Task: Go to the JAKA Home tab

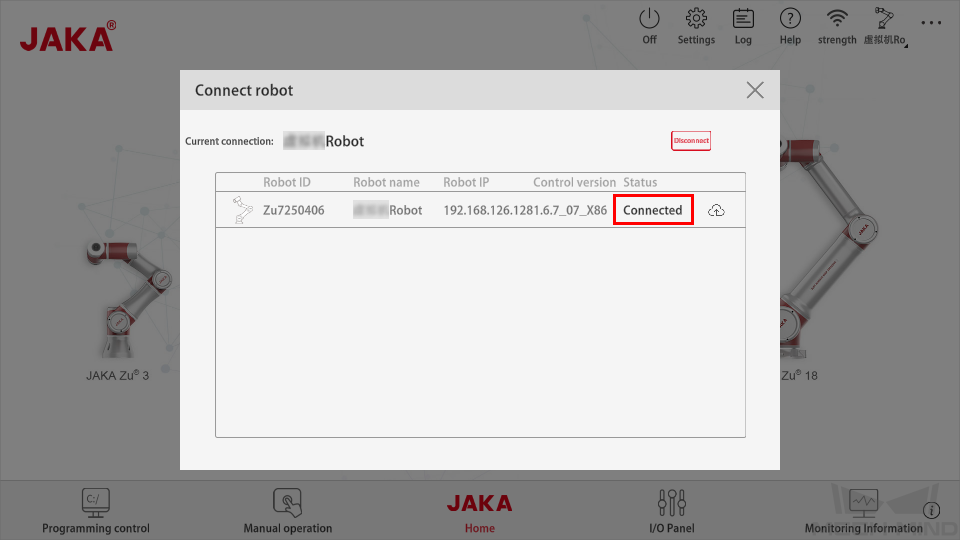Action: point(479,512)
